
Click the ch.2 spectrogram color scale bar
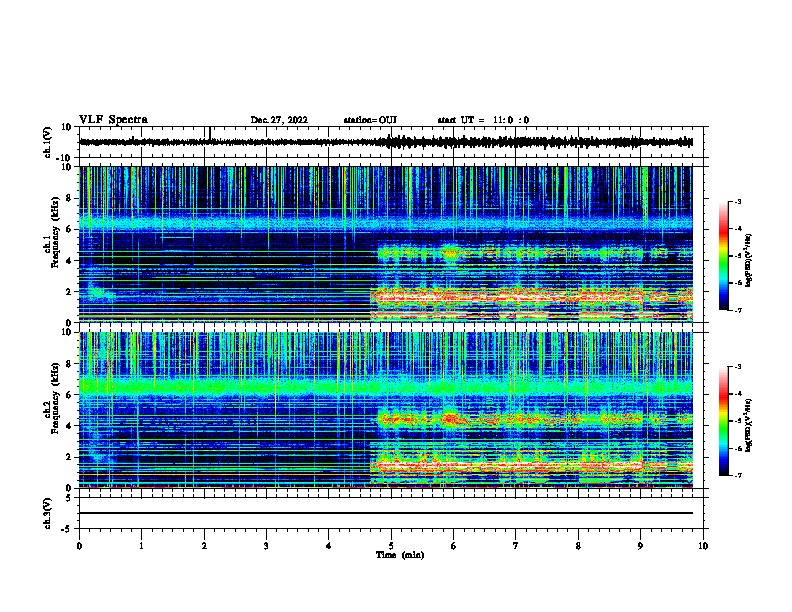[723, 421]
